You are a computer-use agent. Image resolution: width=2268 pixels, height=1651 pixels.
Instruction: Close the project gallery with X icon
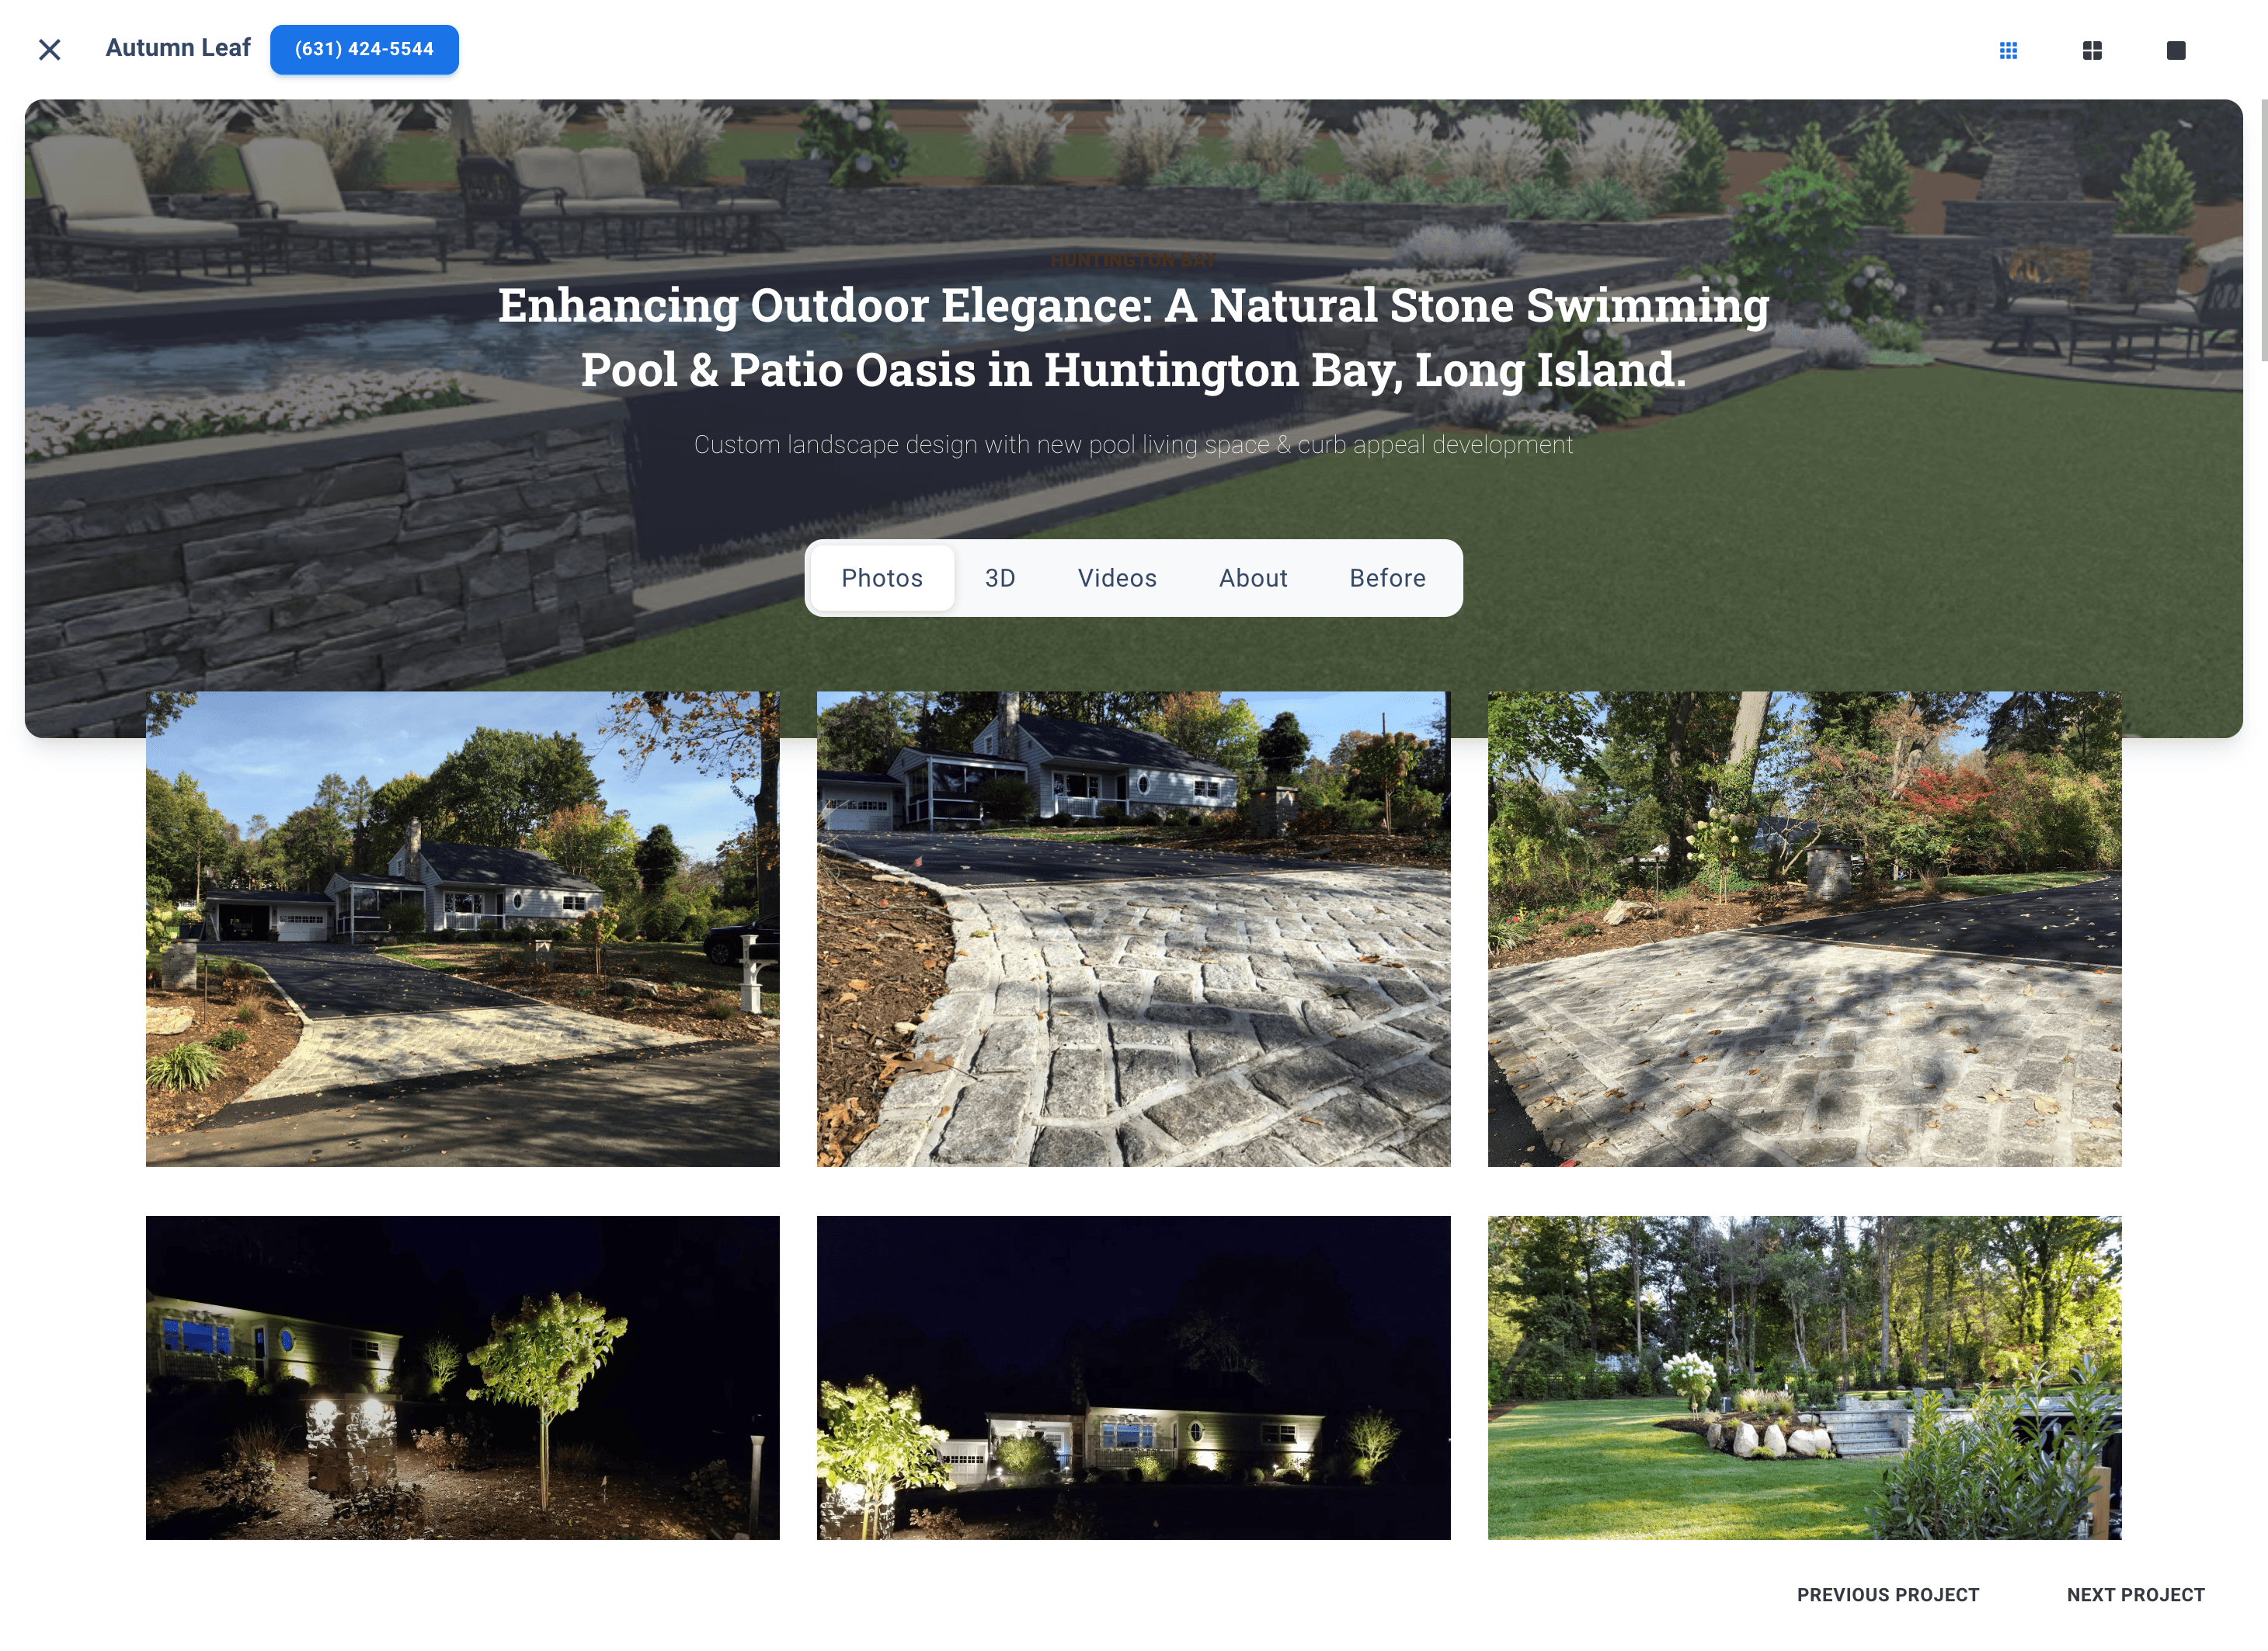click(49, 49)
